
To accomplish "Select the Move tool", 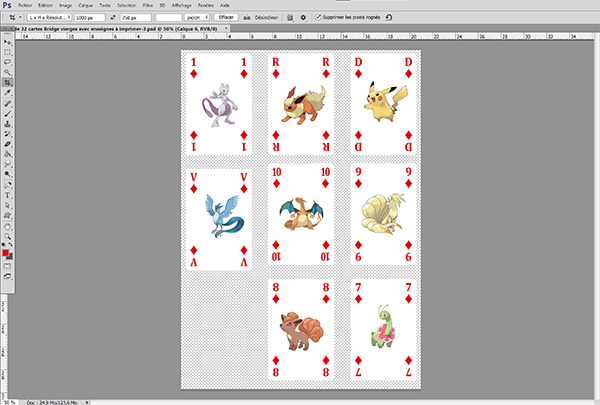I will pyautogui.click(x=7, y=42).
